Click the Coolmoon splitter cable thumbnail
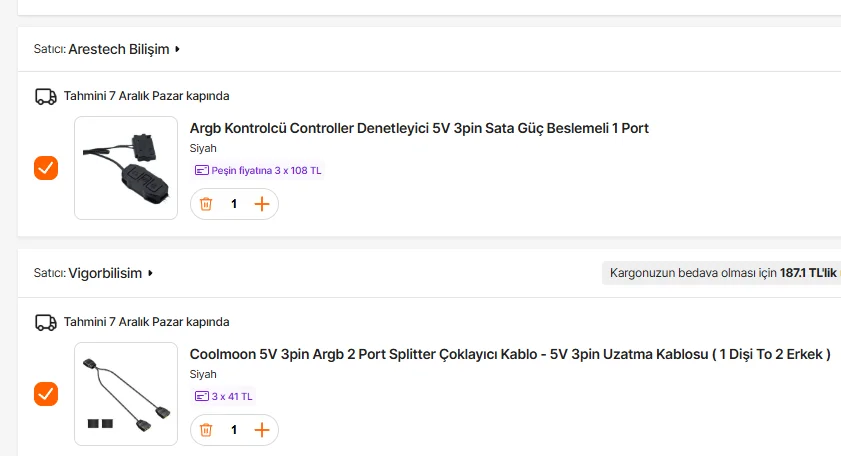 point(126,394)
